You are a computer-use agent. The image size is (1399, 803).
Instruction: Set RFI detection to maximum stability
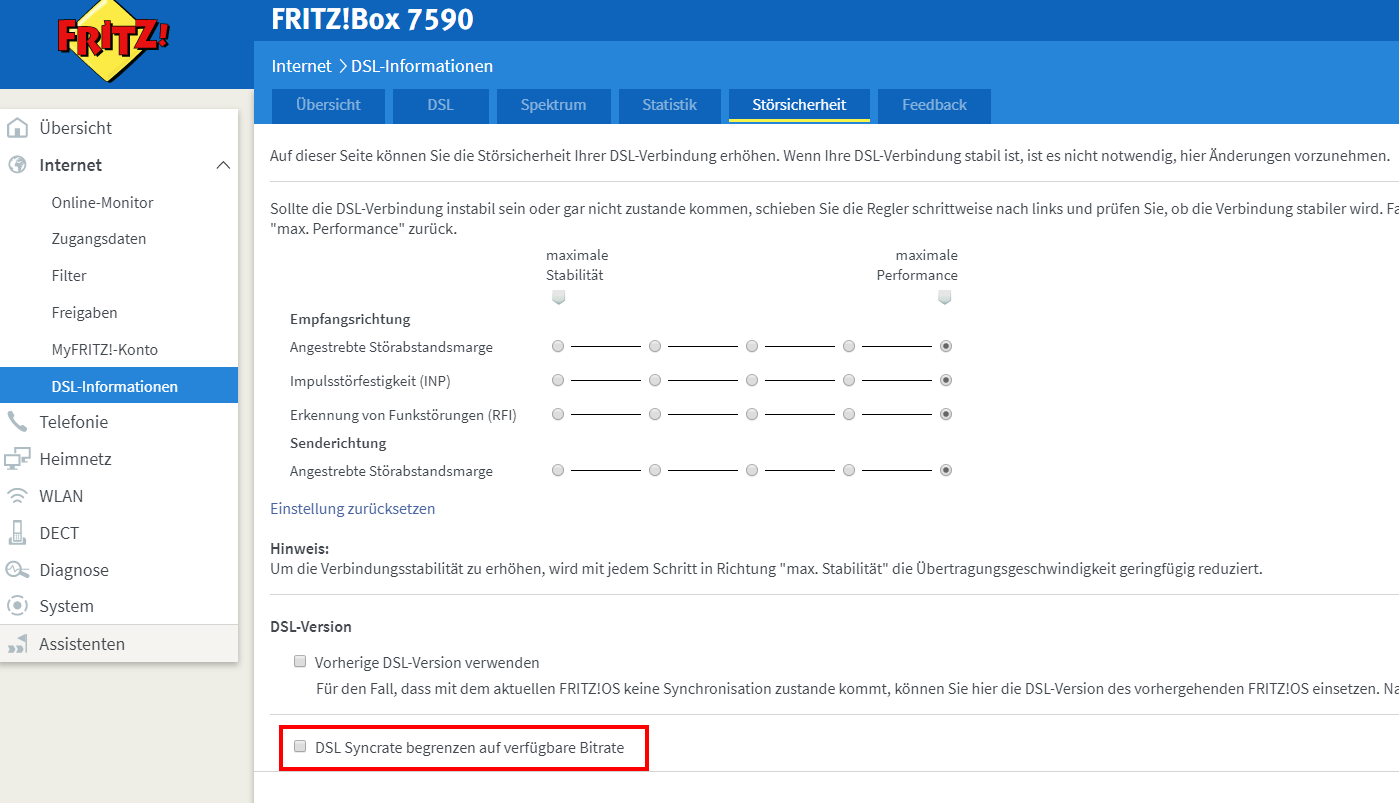point(558,414)
